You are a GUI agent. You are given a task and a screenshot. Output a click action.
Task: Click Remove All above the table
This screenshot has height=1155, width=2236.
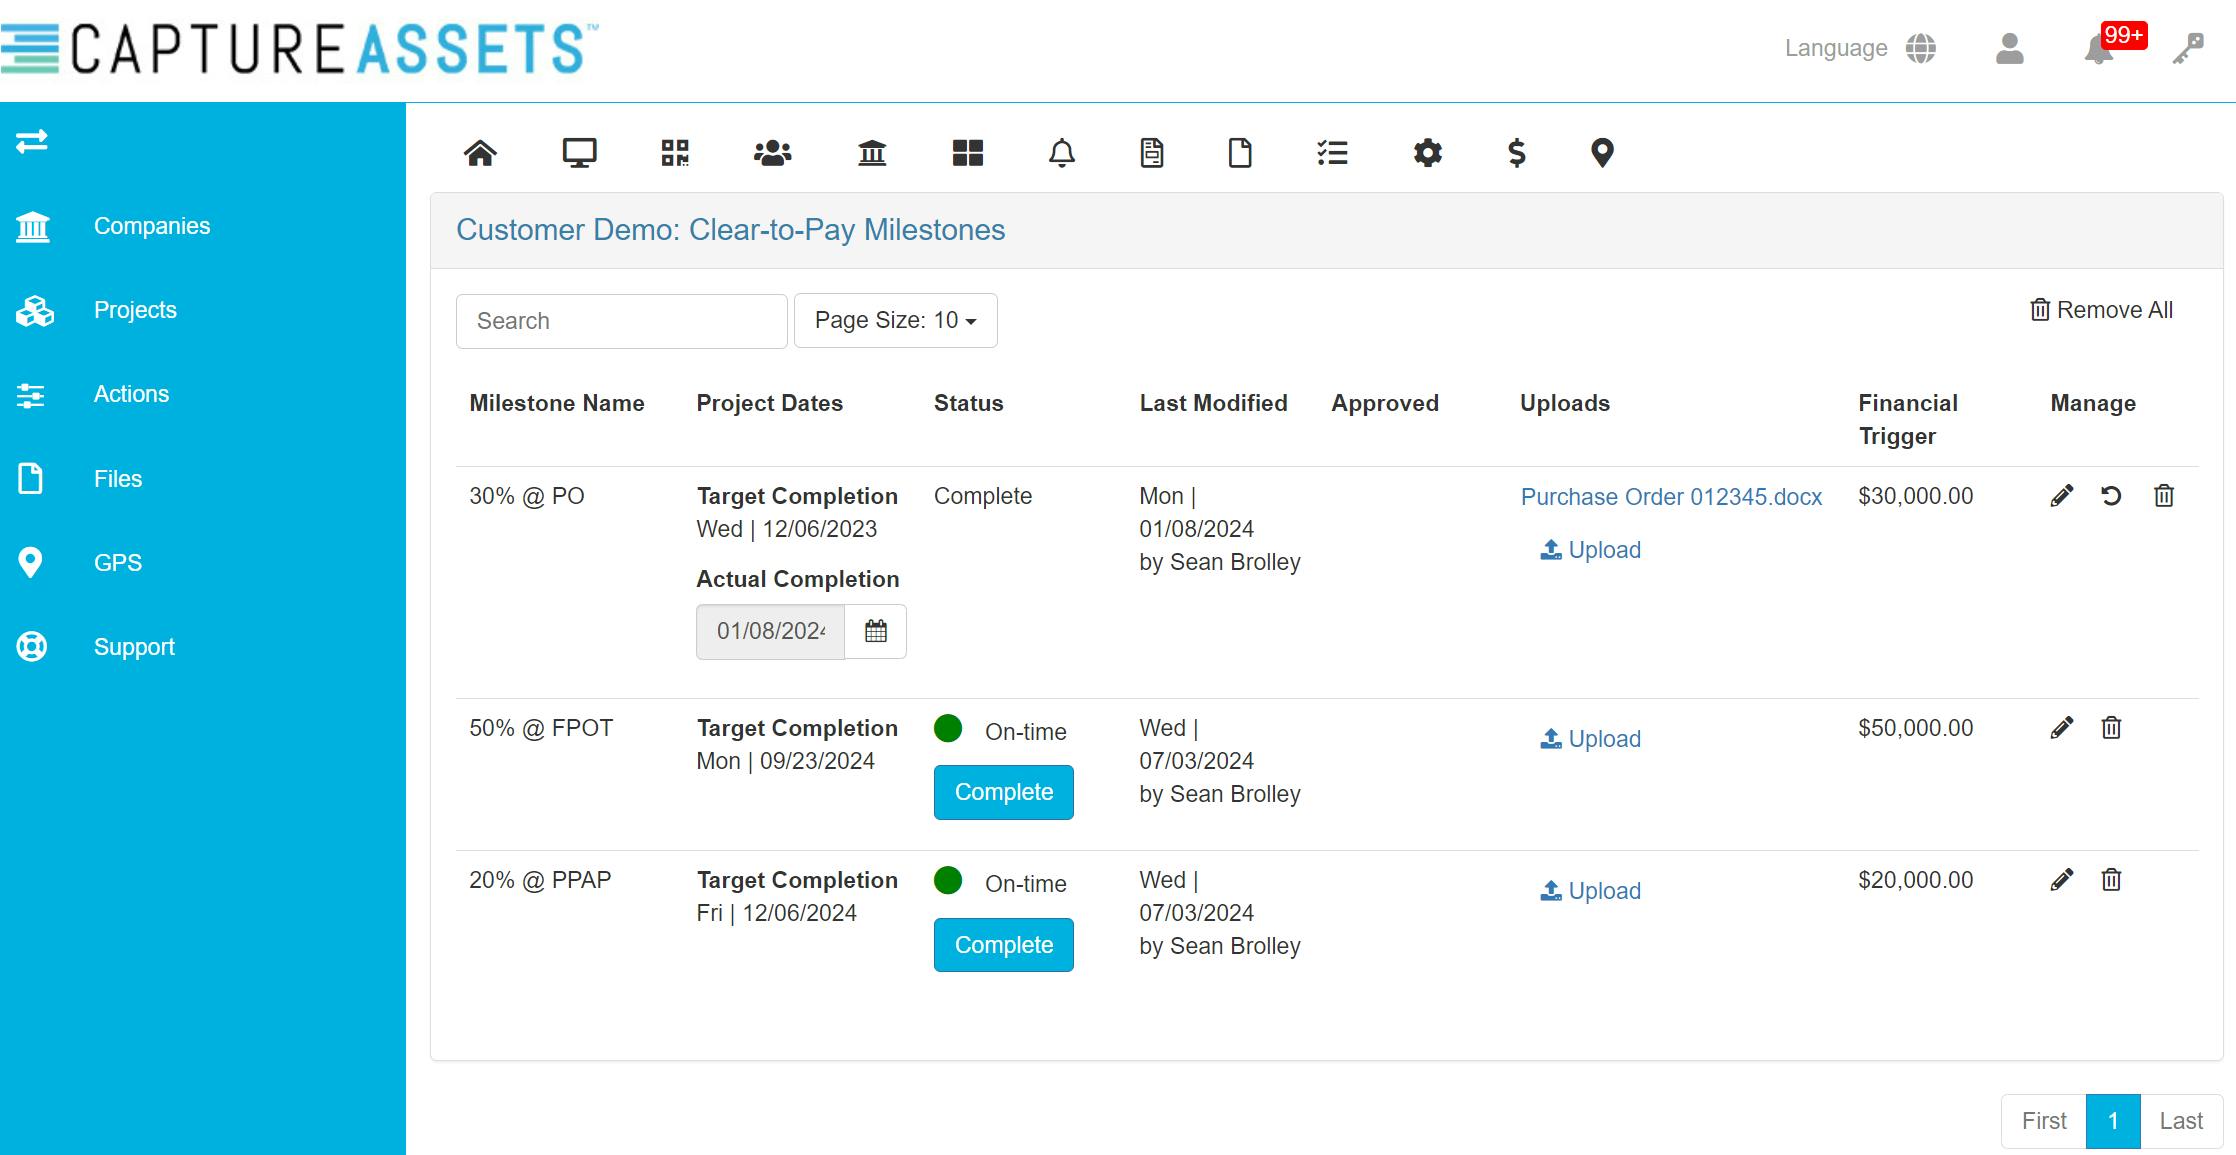pyautogui.click(x=2100, y=310)
